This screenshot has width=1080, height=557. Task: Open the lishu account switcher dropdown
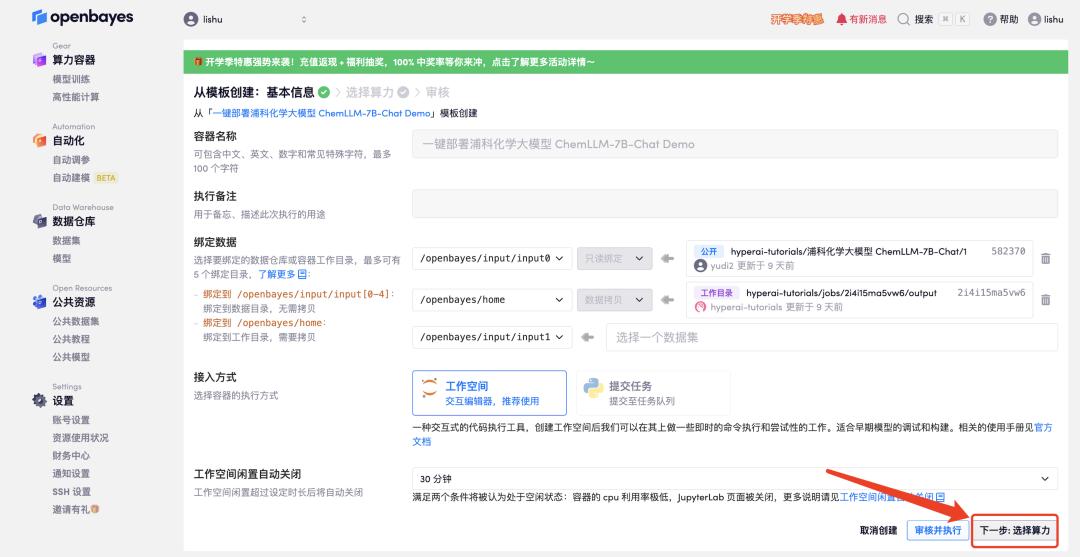click(246, 19)
